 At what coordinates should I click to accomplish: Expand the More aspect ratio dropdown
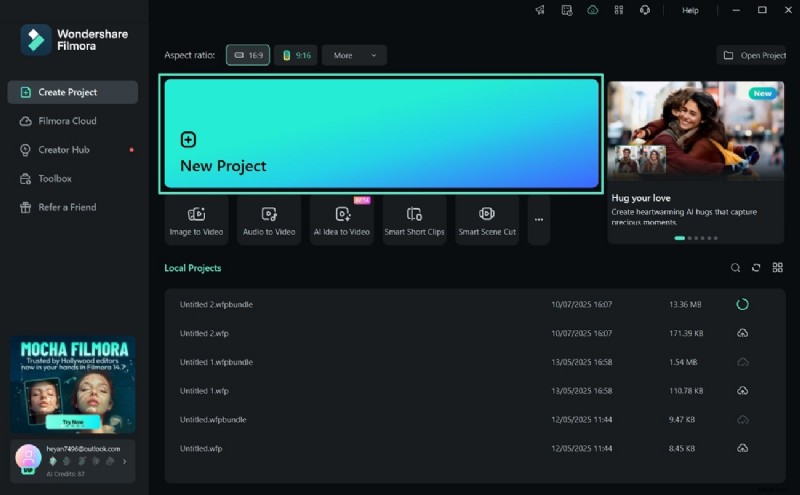click(354, 55)
